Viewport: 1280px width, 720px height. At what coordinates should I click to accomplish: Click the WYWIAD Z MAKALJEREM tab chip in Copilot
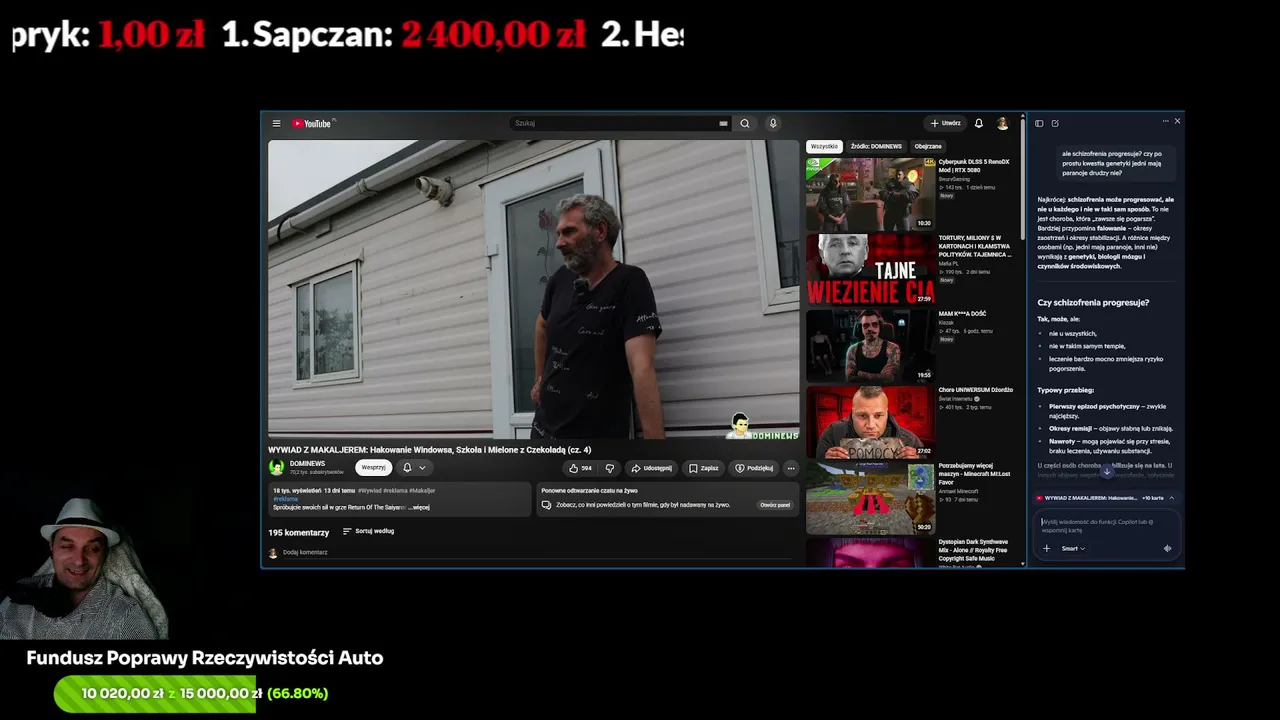point(1086,498)
